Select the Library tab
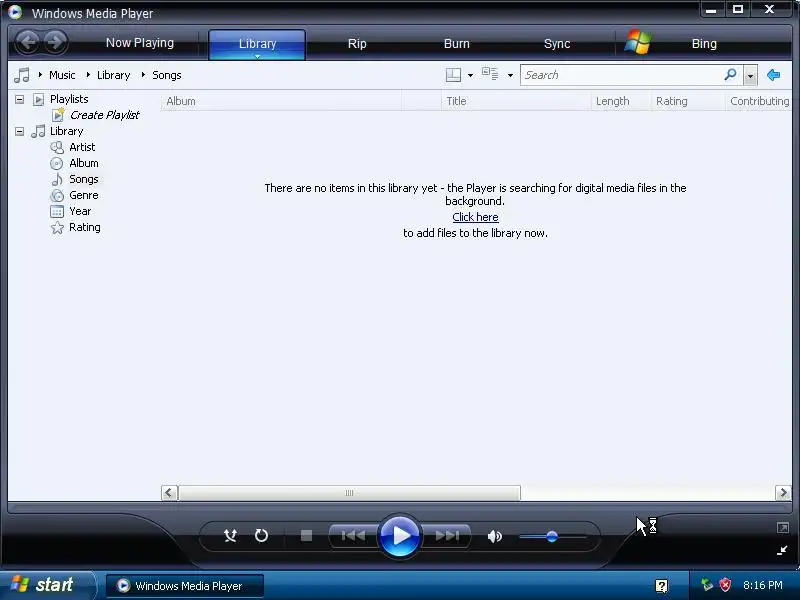The height and width of the screenshot is (600, 800). click(x=257, y=43)
